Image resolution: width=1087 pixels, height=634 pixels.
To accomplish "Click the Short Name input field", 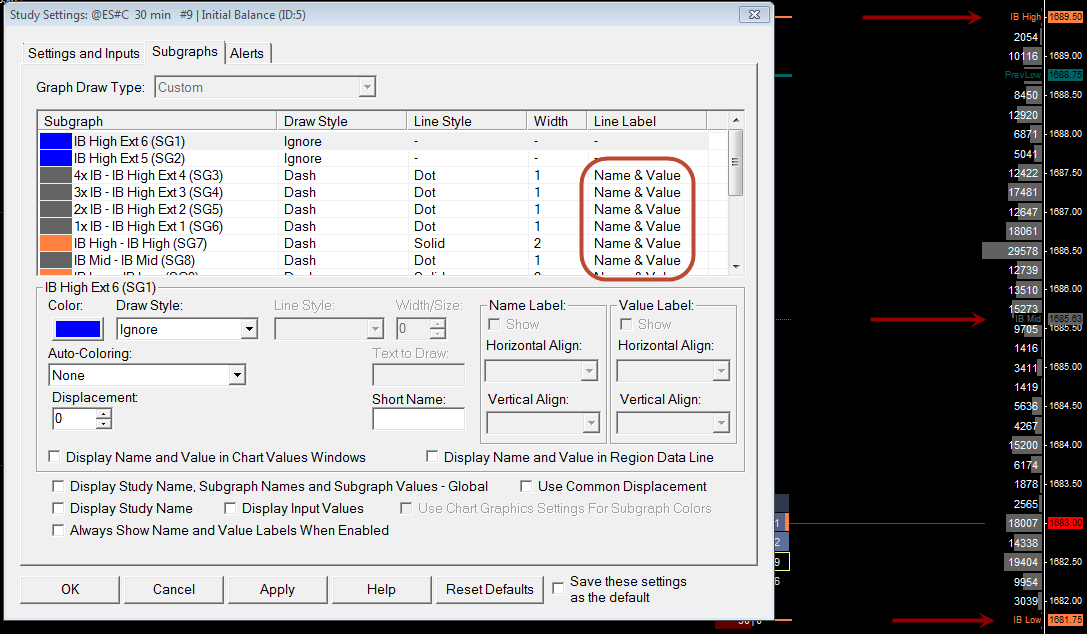I will pos(418,419).
